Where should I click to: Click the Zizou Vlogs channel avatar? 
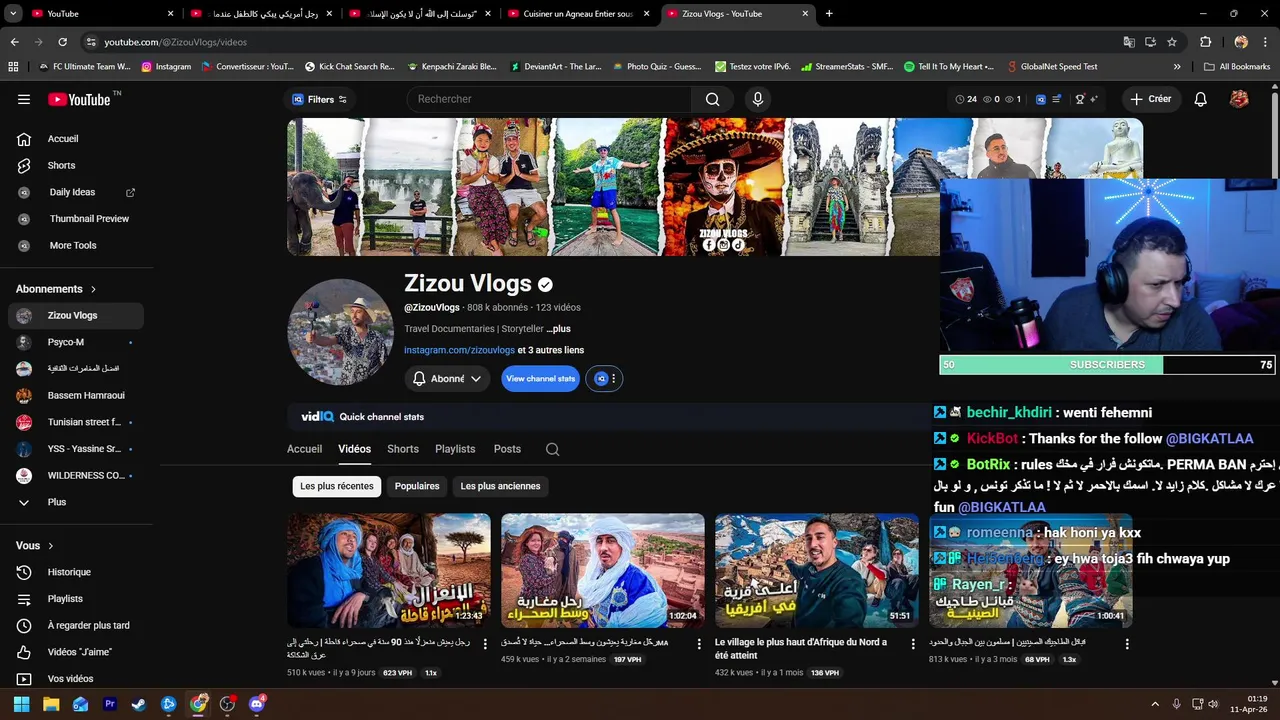click(340, 332)
